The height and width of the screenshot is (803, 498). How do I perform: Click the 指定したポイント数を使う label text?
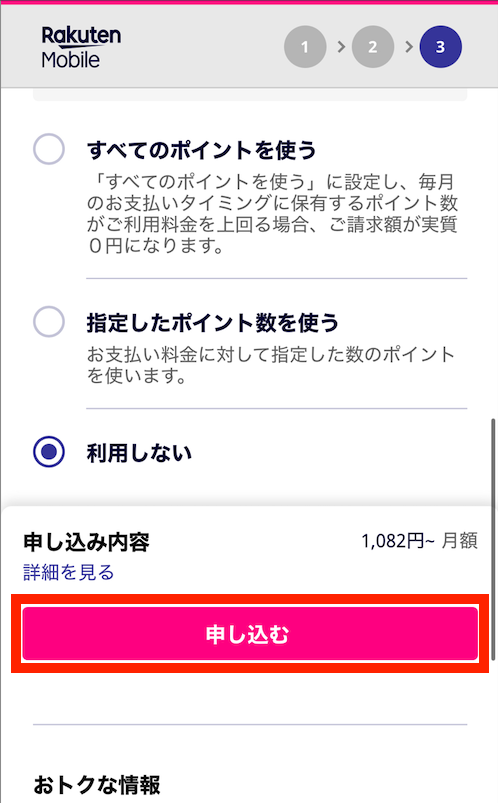coord(213,323)
